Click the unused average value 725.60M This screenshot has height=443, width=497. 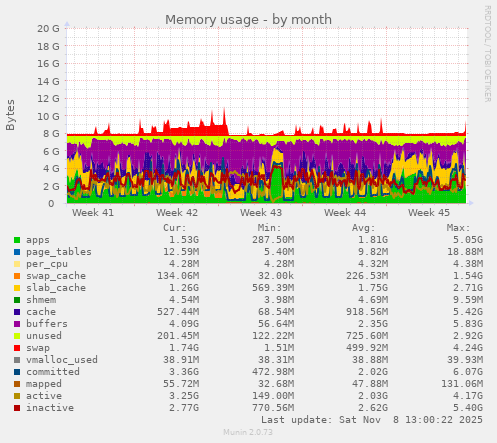(x=367, y=336)
